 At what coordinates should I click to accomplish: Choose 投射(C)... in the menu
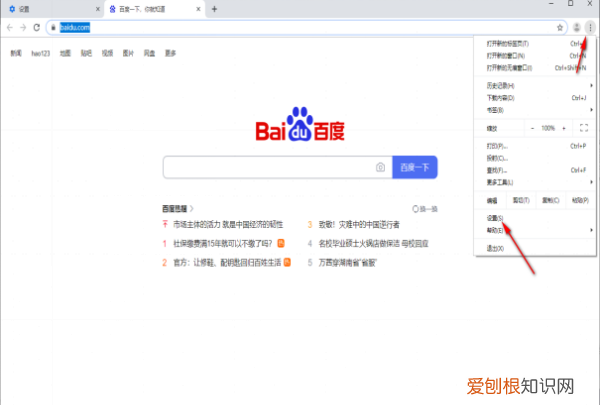[x=535, y=158]
